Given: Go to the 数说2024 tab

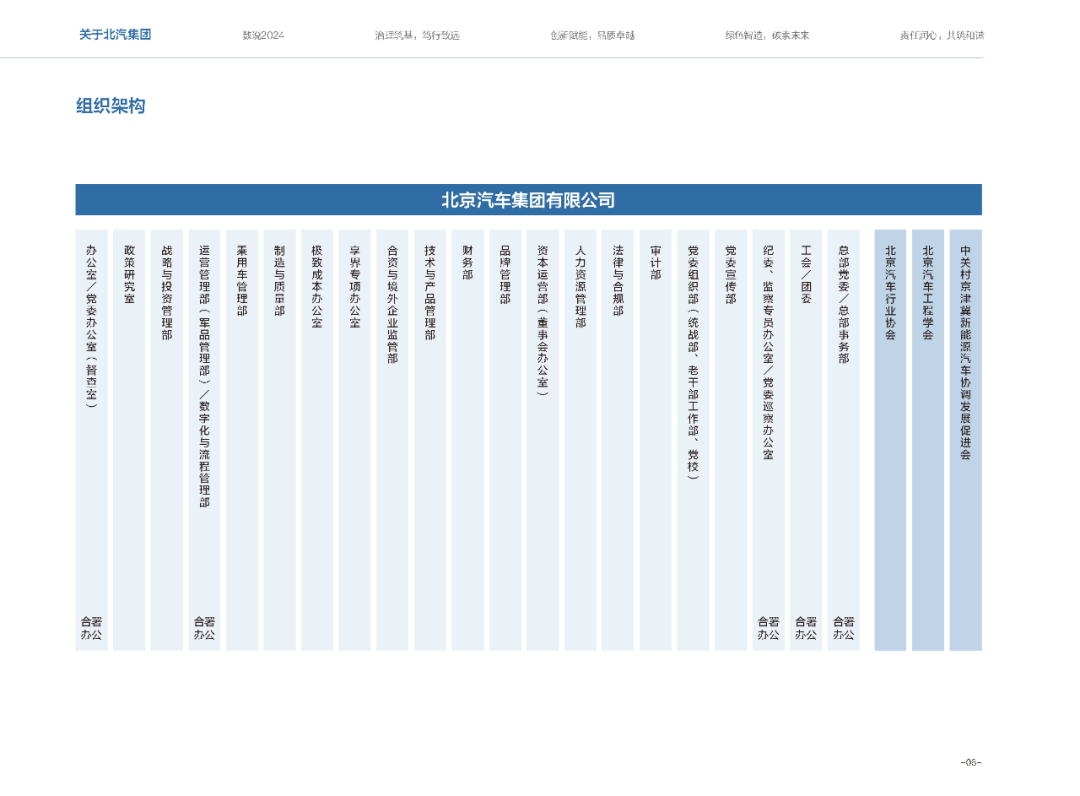Looking at the screenshot, I should [263, 35].
